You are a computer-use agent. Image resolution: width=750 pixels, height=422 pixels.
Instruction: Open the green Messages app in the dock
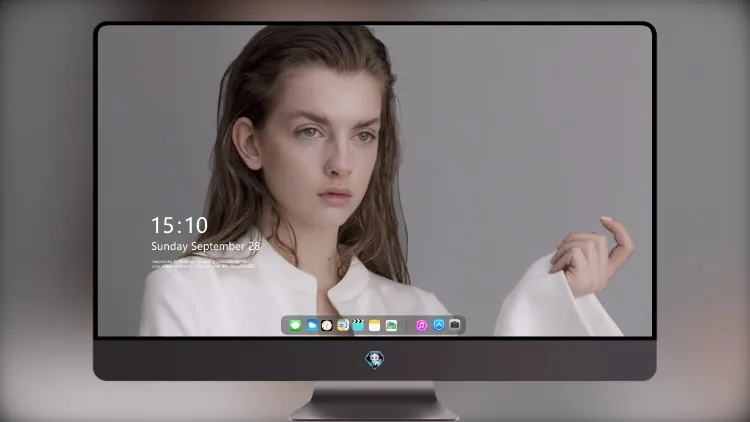click(295, 325)
